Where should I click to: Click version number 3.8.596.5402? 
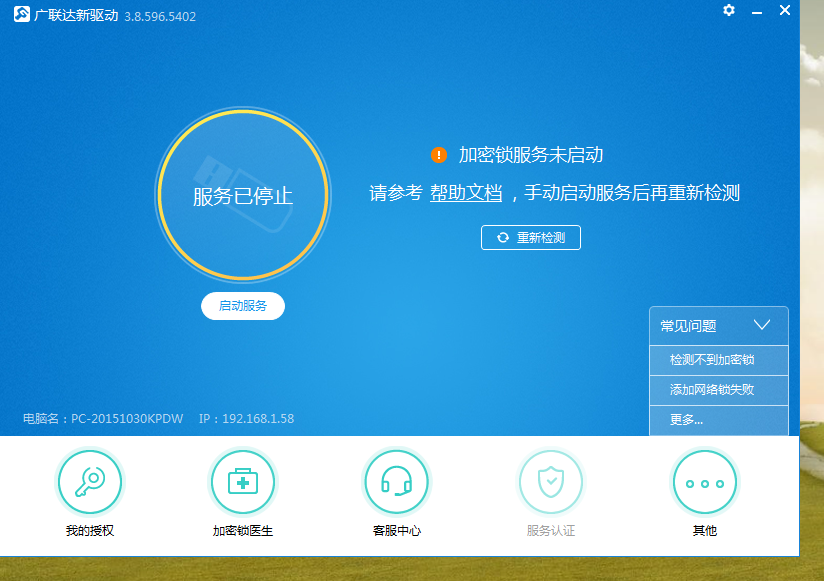(x=160, y=17)
